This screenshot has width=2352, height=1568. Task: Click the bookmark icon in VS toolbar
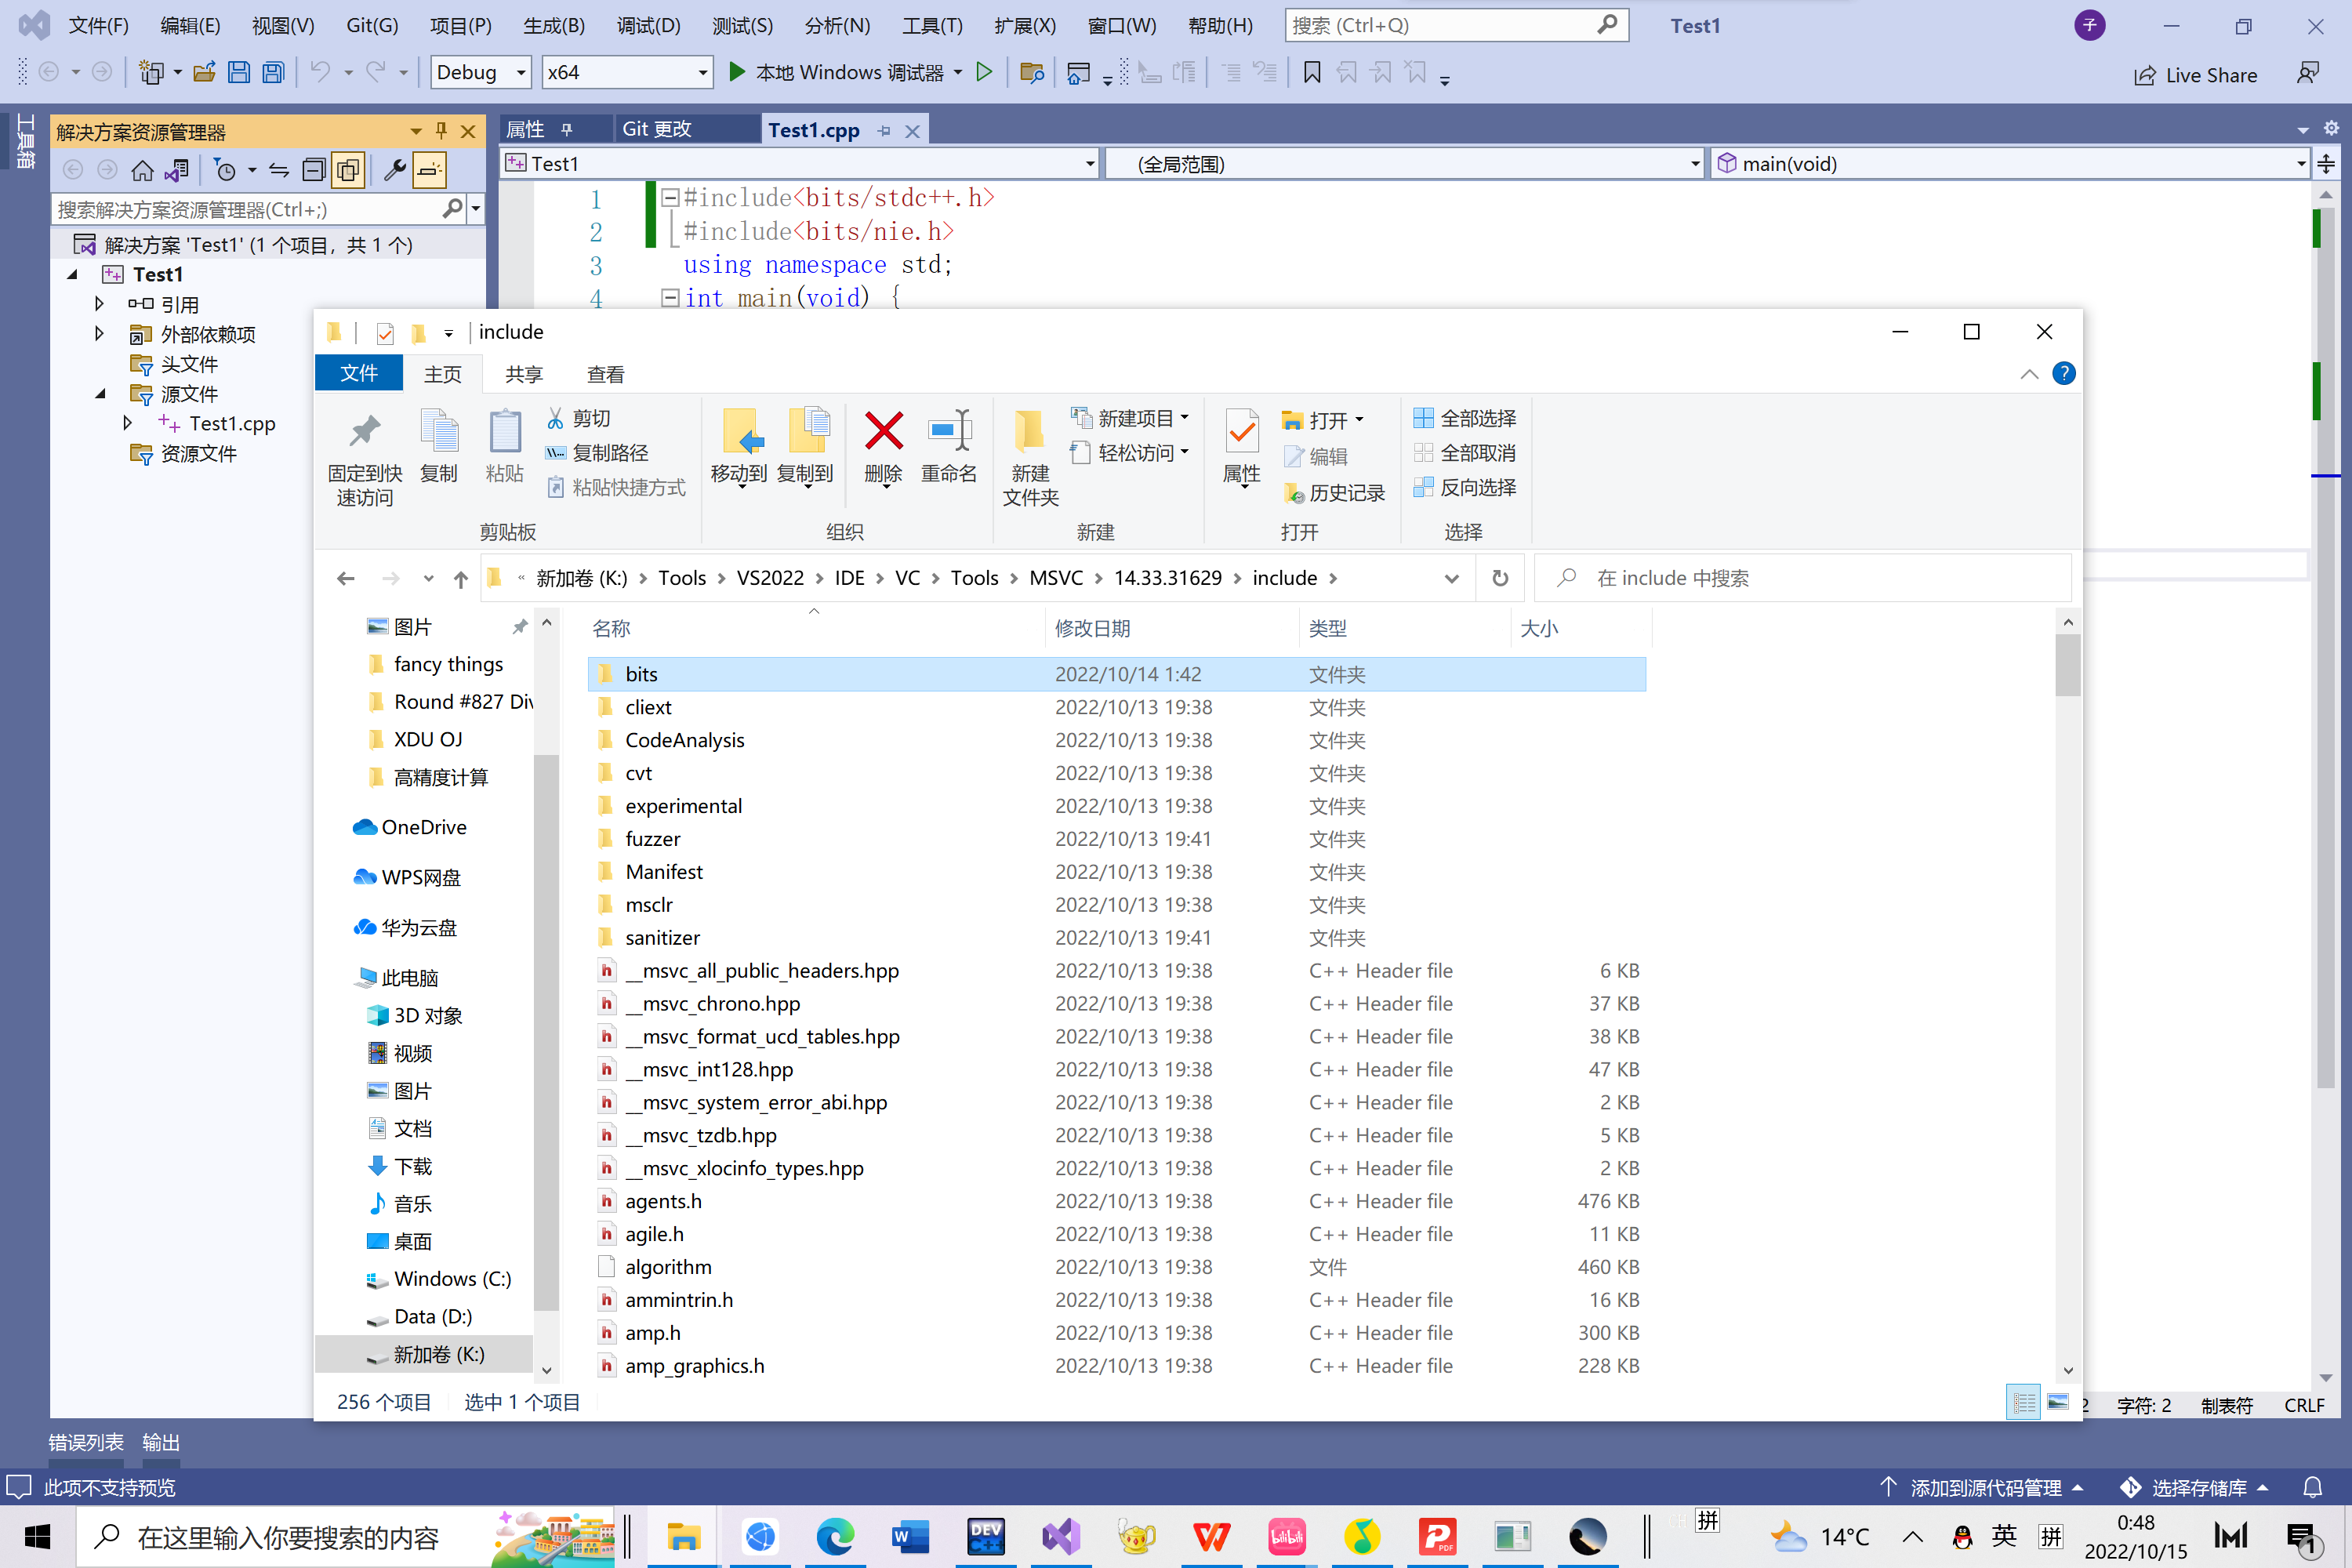click(1312, 72)
